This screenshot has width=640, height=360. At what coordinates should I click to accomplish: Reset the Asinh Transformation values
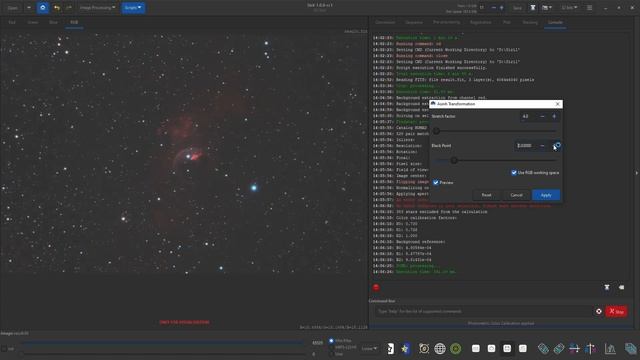tap(486, 195)
